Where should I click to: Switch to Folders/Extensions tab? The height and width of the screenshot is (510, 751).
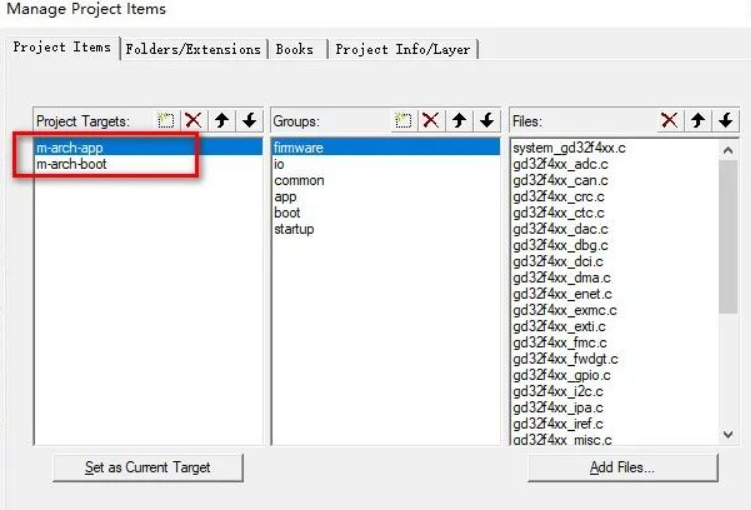coord(193,49)
